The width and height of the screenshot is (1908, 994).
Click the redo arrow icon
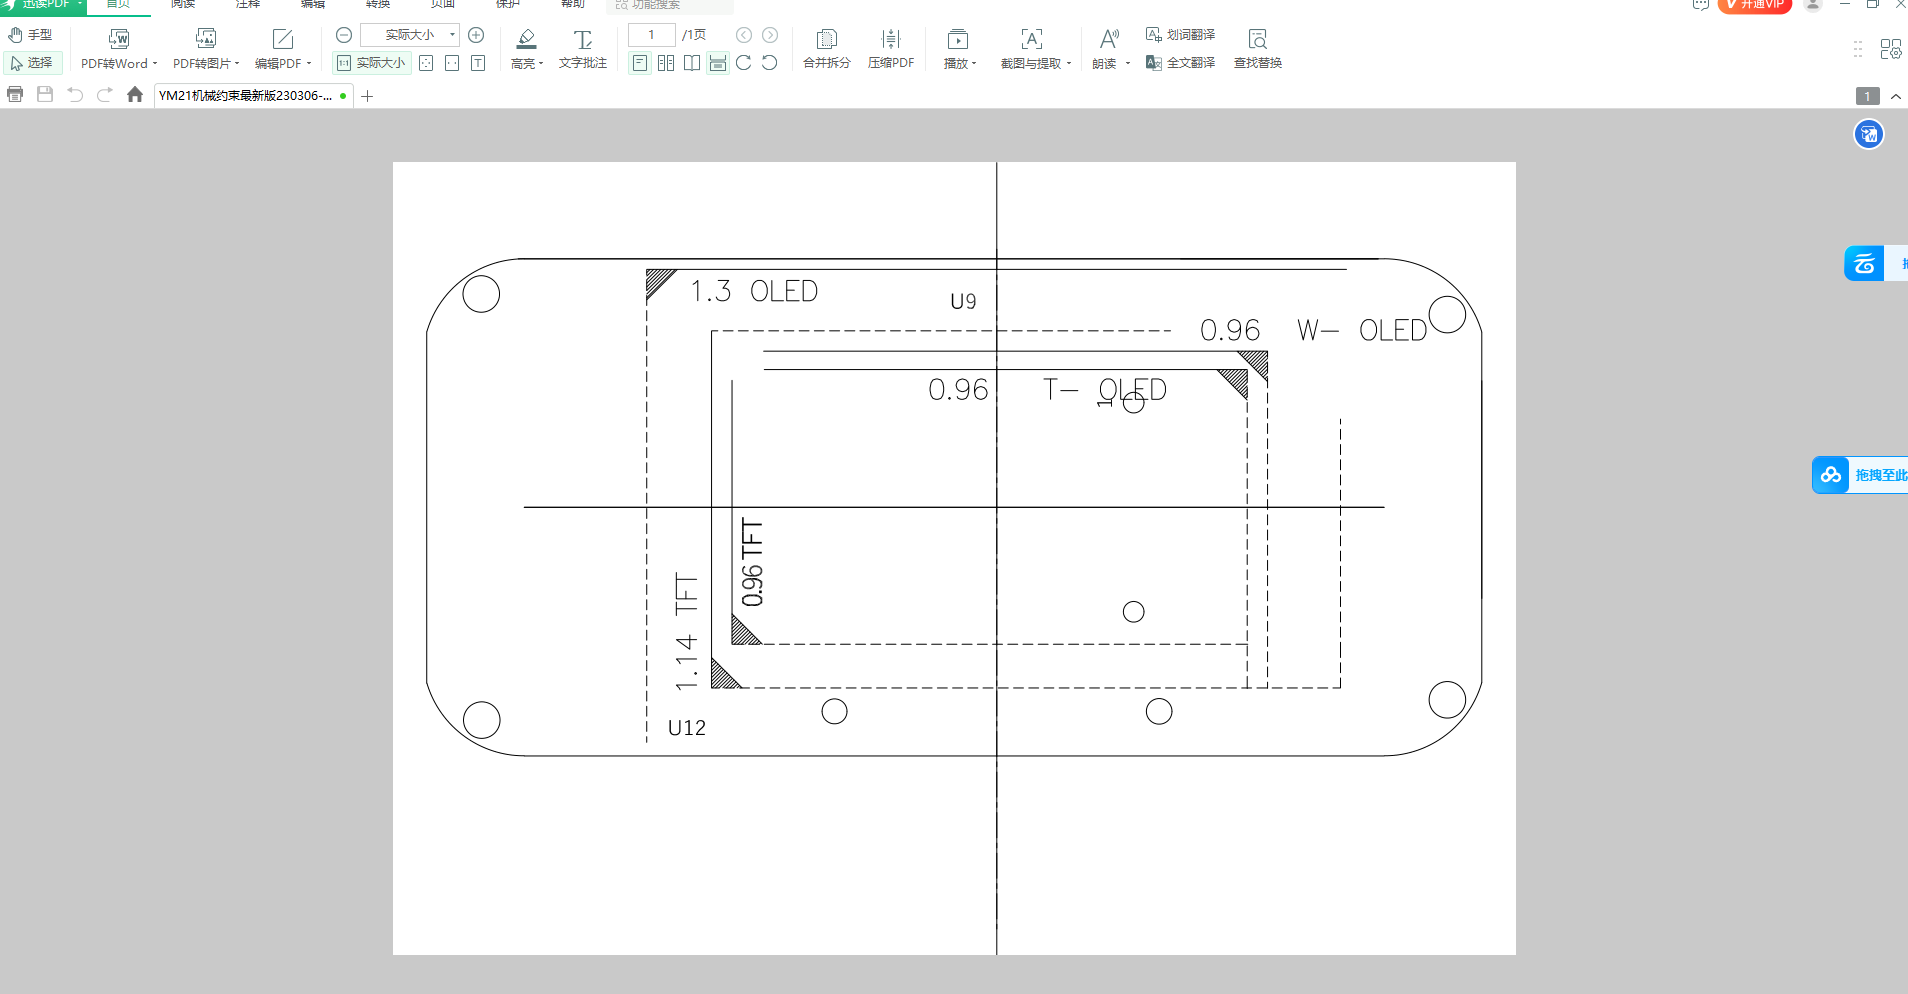click(105, 95)
